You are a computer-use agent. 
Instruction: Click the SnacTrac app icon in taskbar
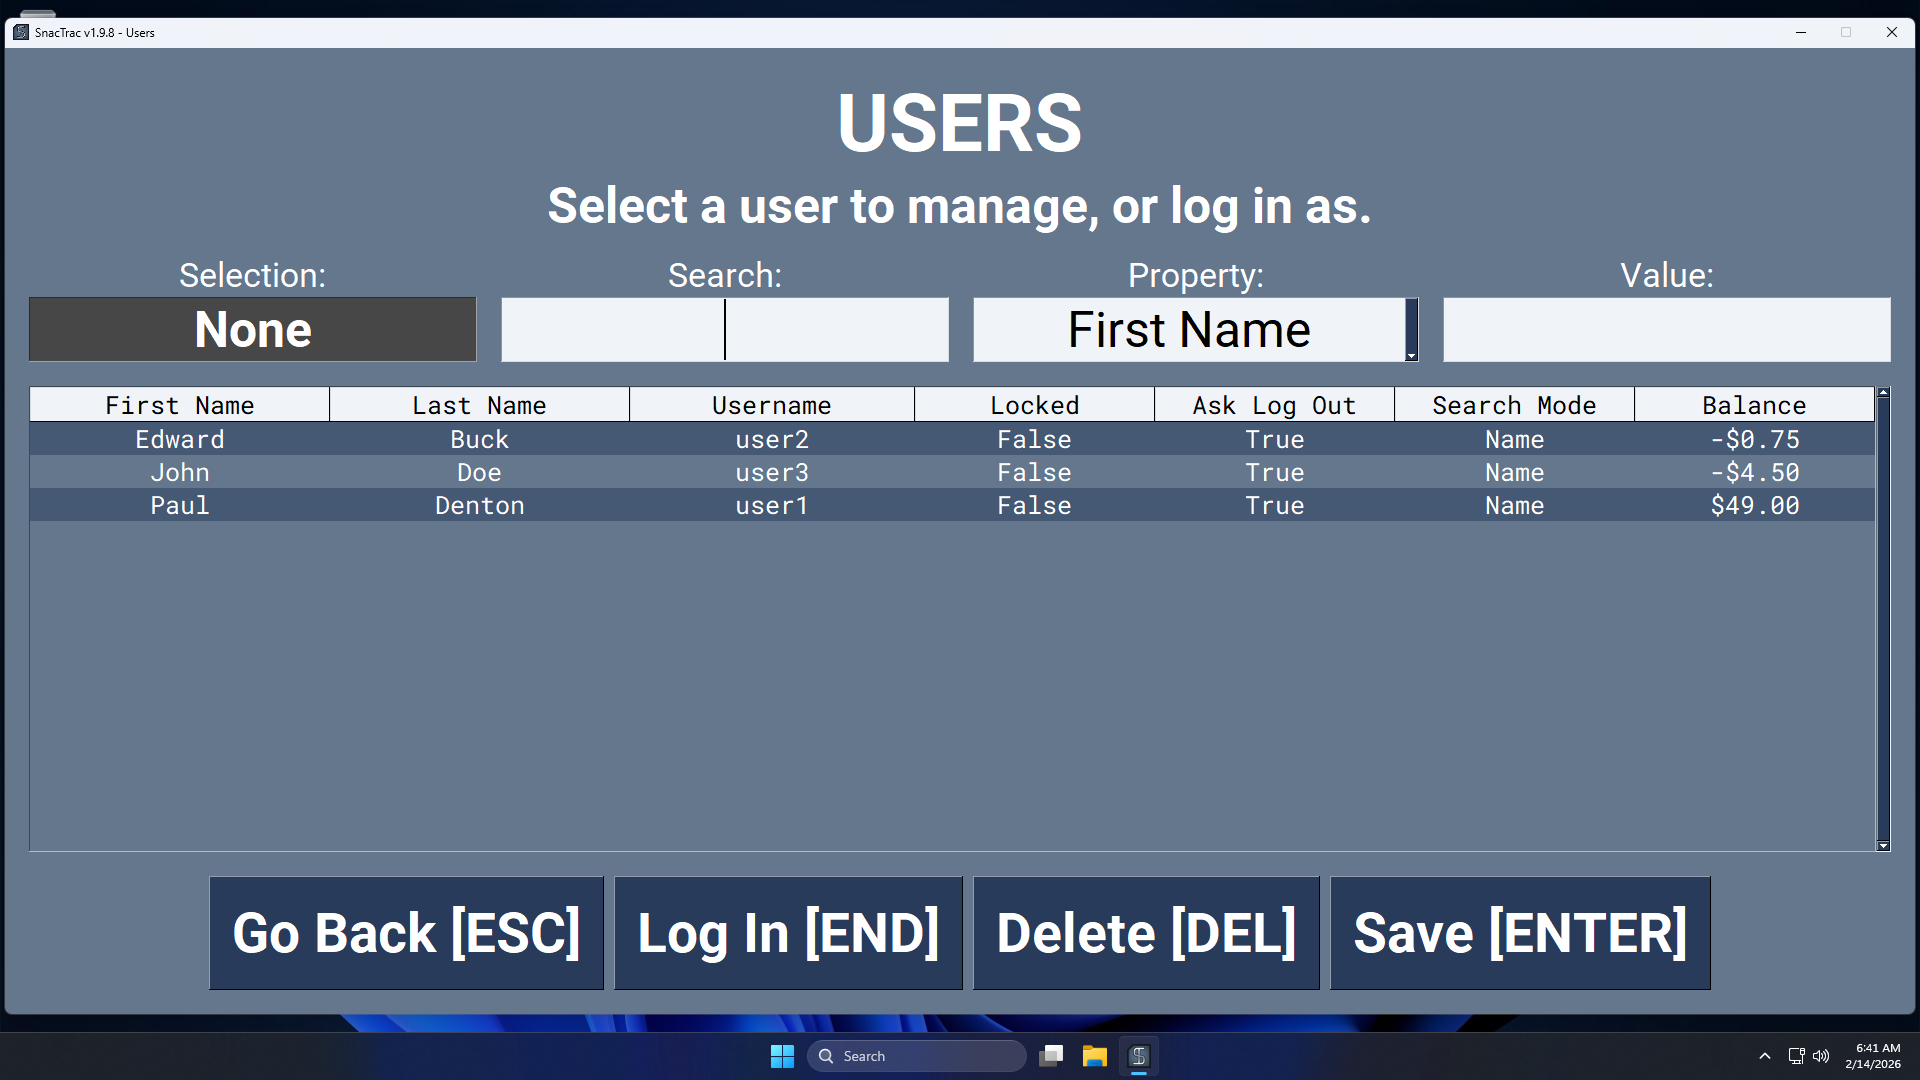(1138, 1056)
